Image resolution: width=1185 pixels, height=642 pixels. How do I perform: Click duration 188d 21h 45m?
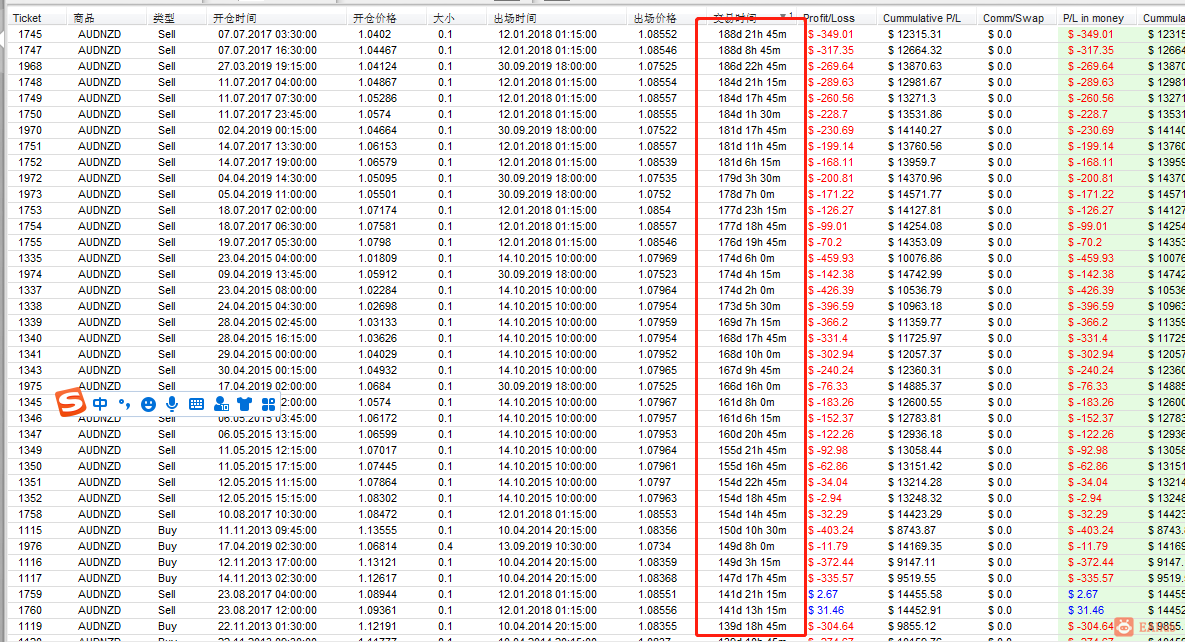coord(752,34)
